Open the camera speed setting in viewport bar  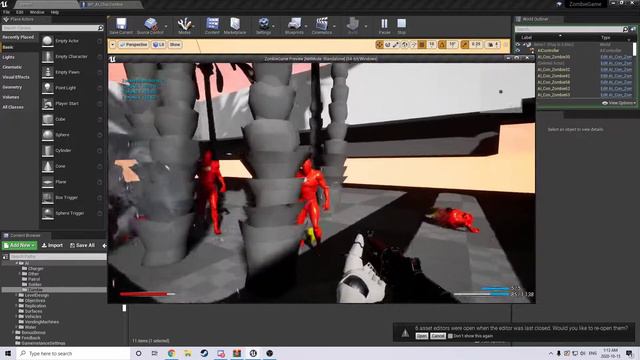pos(493,44)
